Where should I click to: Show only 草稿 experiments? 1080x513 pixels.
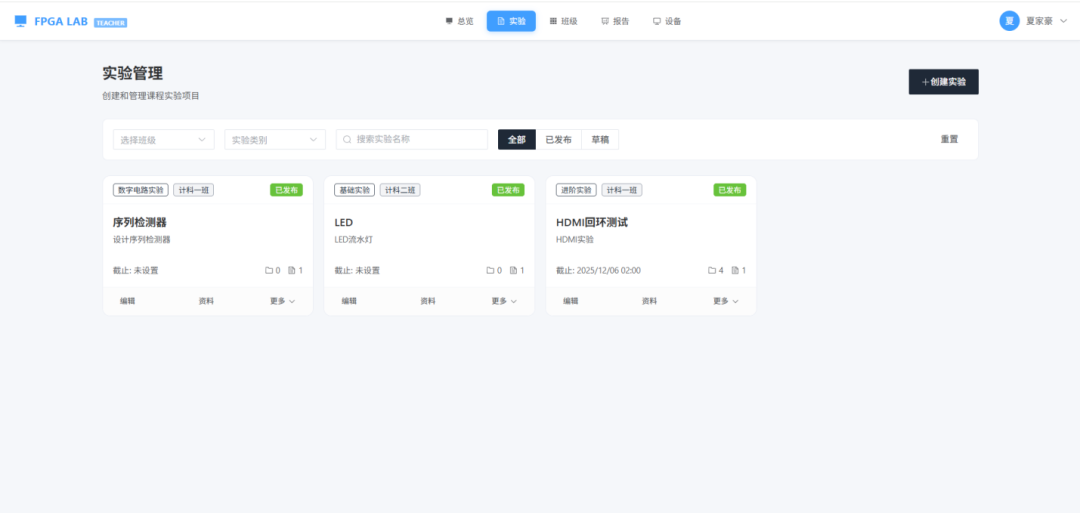click(x=600, y=140)
